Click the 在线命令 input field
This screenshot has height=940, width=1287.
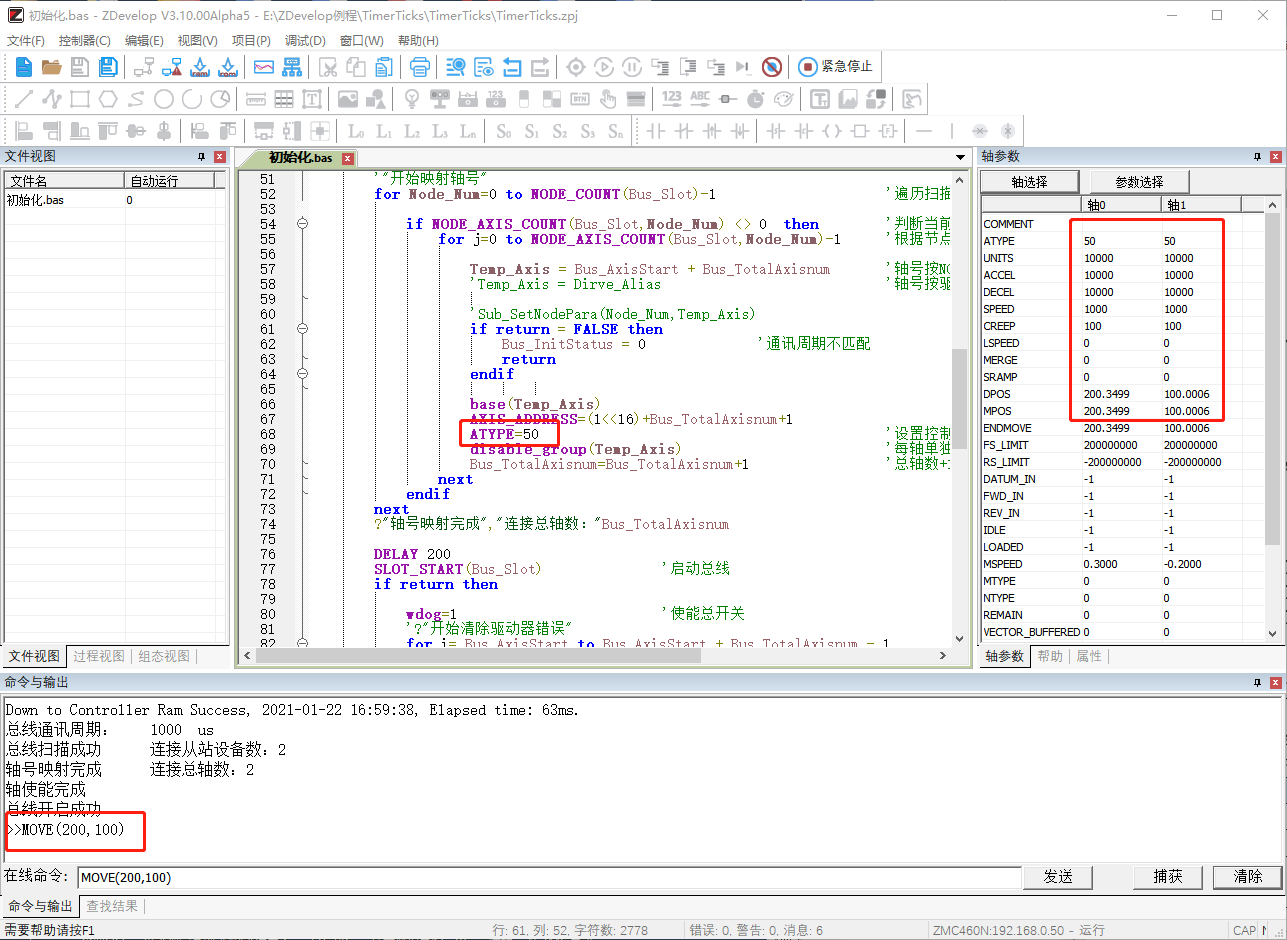pyautogui.click(x=548, y=877)
